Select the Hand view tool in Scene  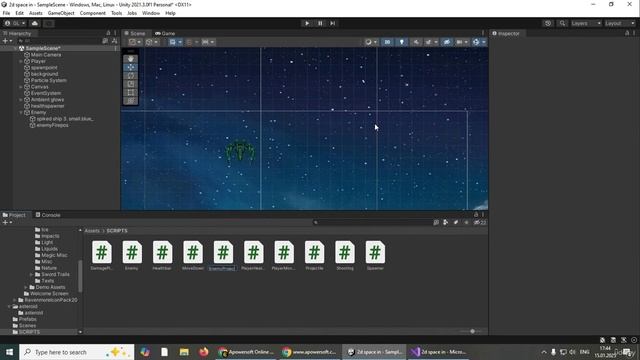[131, 59]
